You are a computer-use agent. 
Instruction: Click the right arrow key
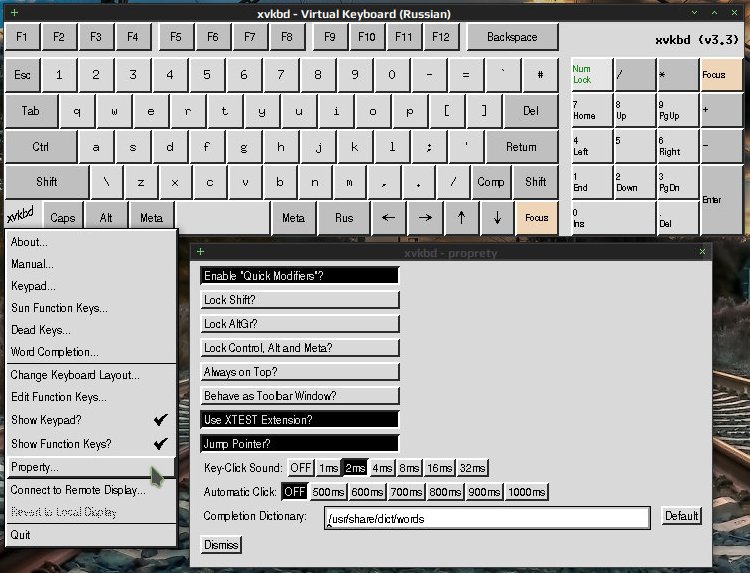(425, 218)
